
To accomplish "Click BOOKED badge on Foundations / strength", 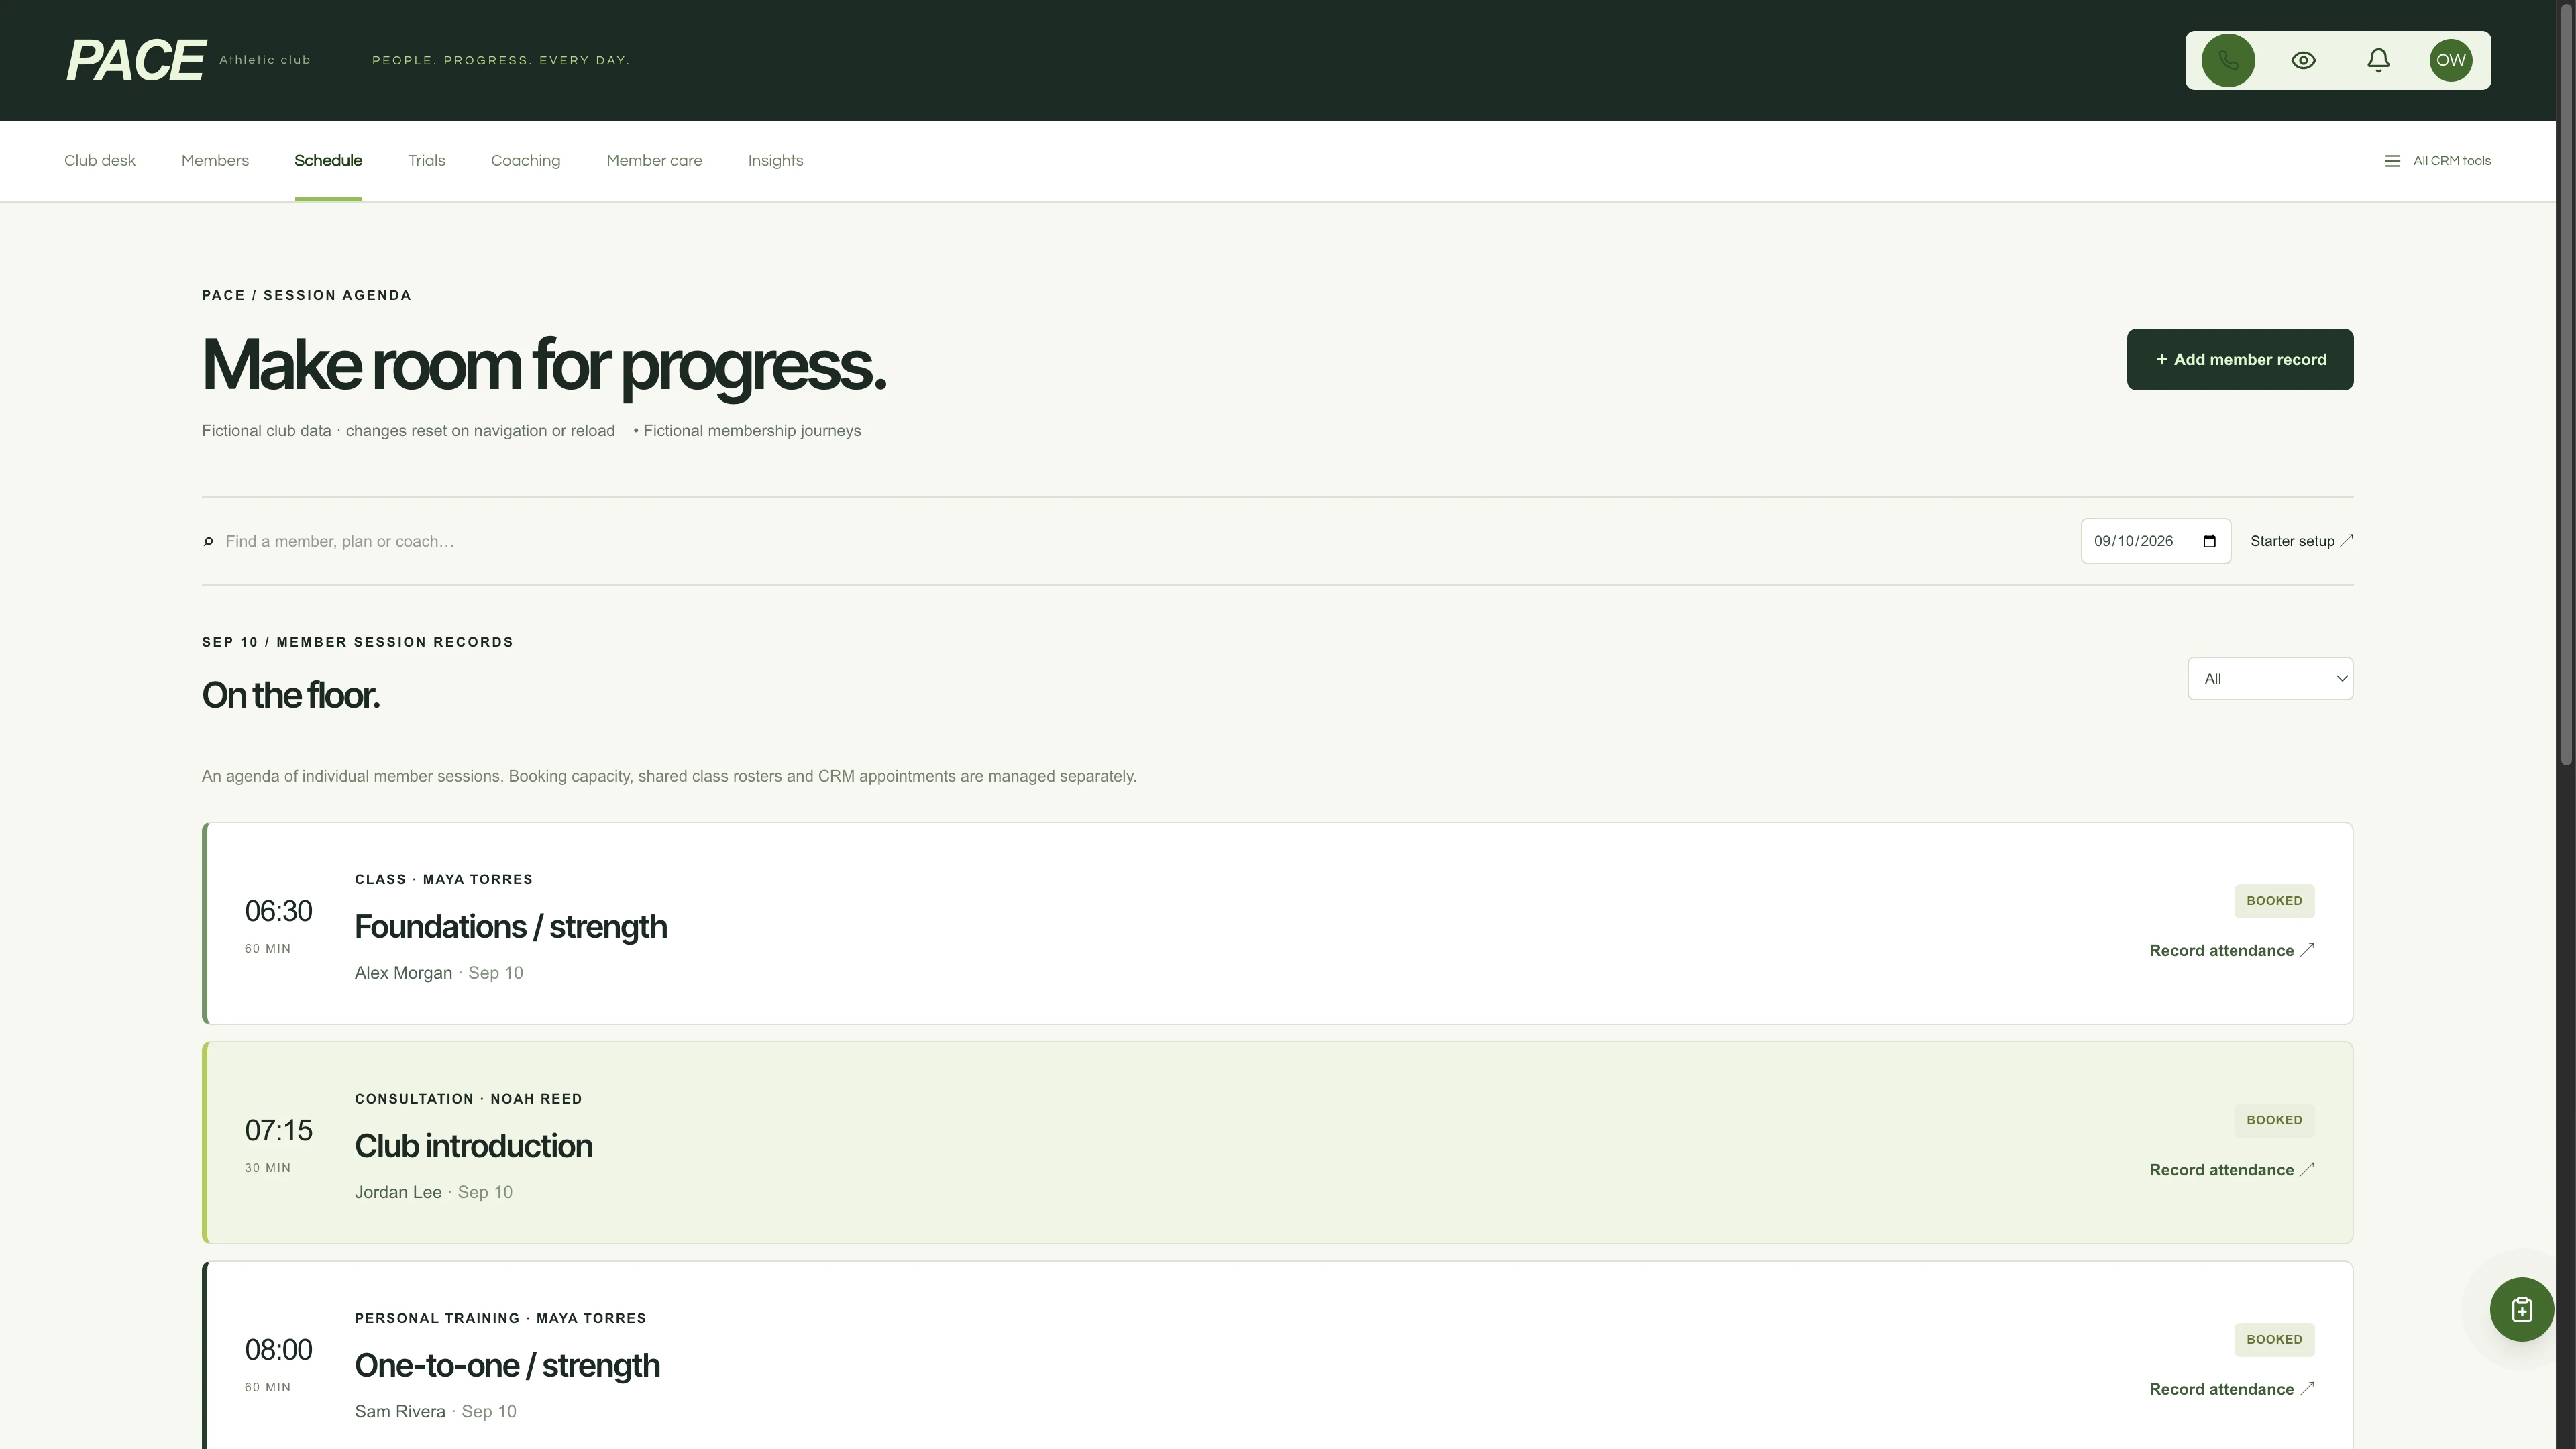I will coord(2274,901).
